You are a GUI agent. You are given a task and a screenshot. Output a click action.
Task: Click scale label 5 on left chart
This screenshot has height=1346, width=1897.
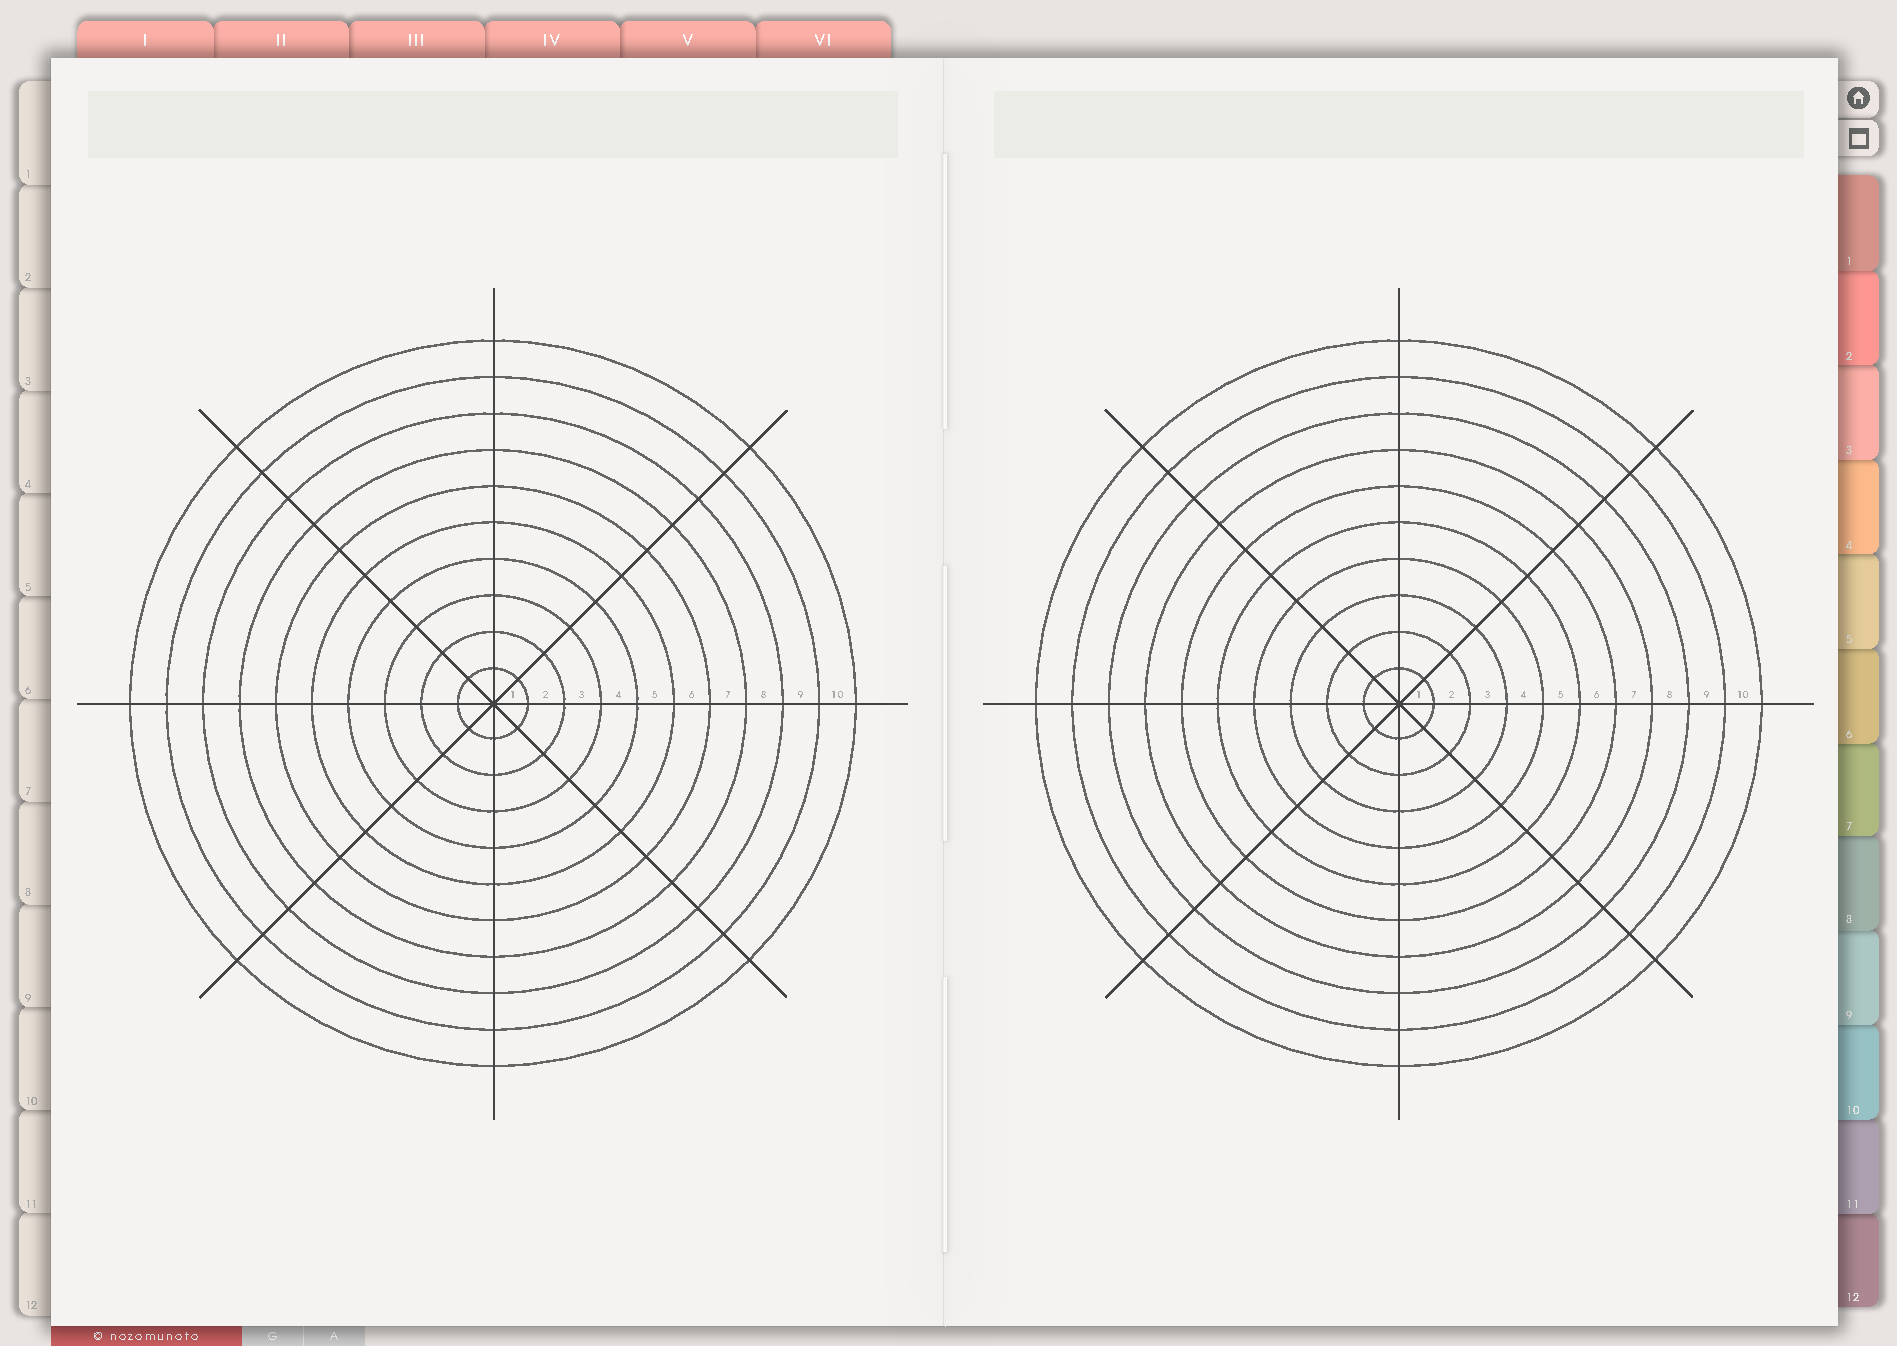point(655,694)
